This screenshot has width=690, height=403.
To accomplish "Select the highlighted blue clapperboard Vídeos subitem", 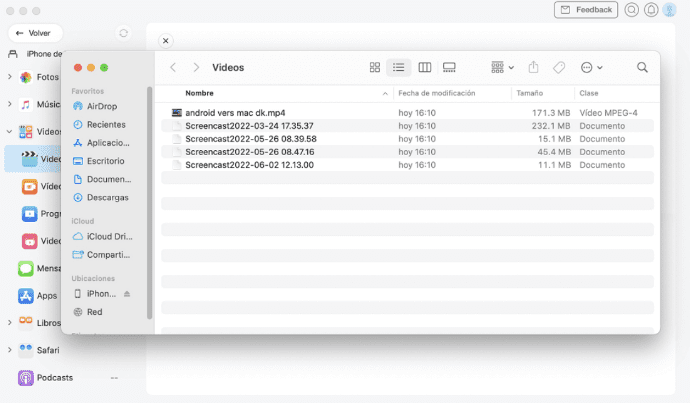I will click(33, 159).
